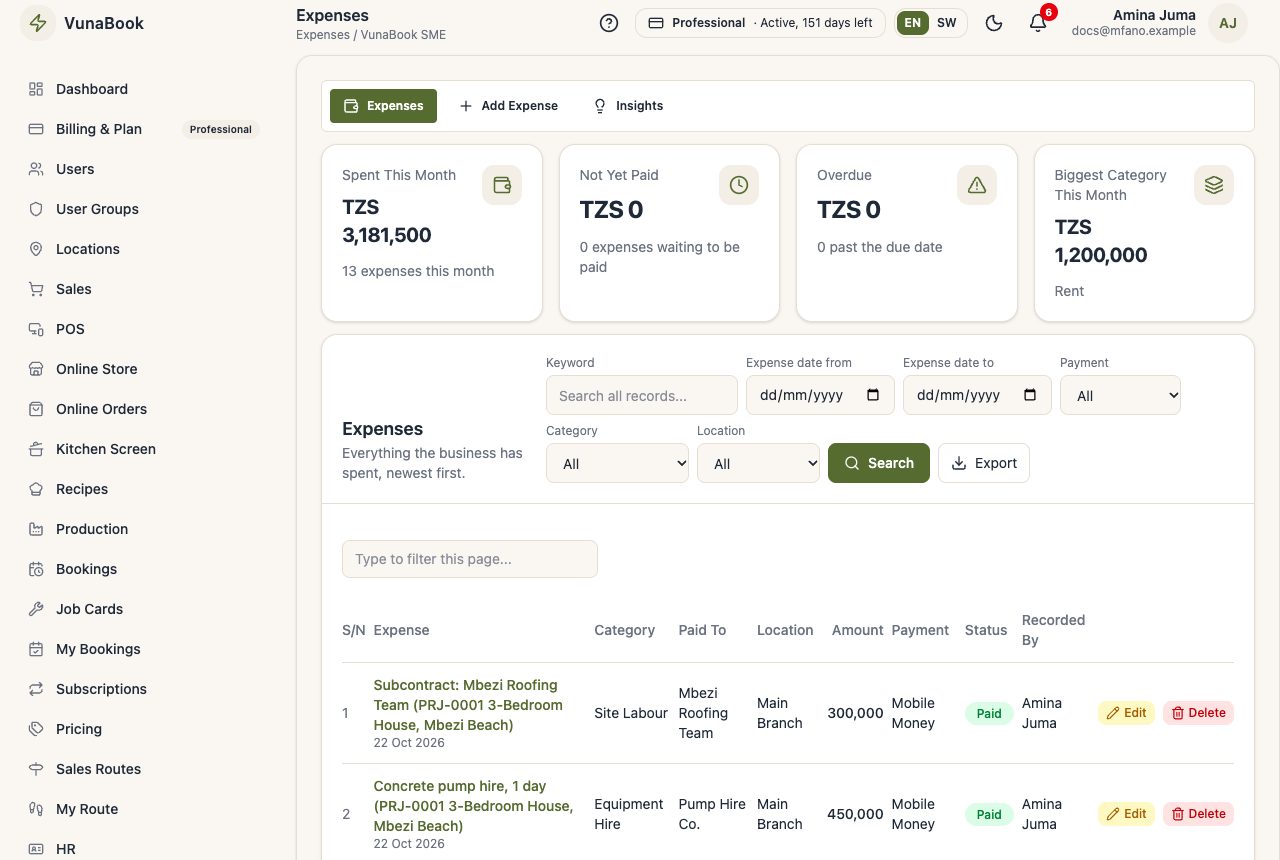The width and height of the screenshot is (1280, 860).
Task: Delete the Concrete pump hire expense
Action: (x=1198, y=814)
